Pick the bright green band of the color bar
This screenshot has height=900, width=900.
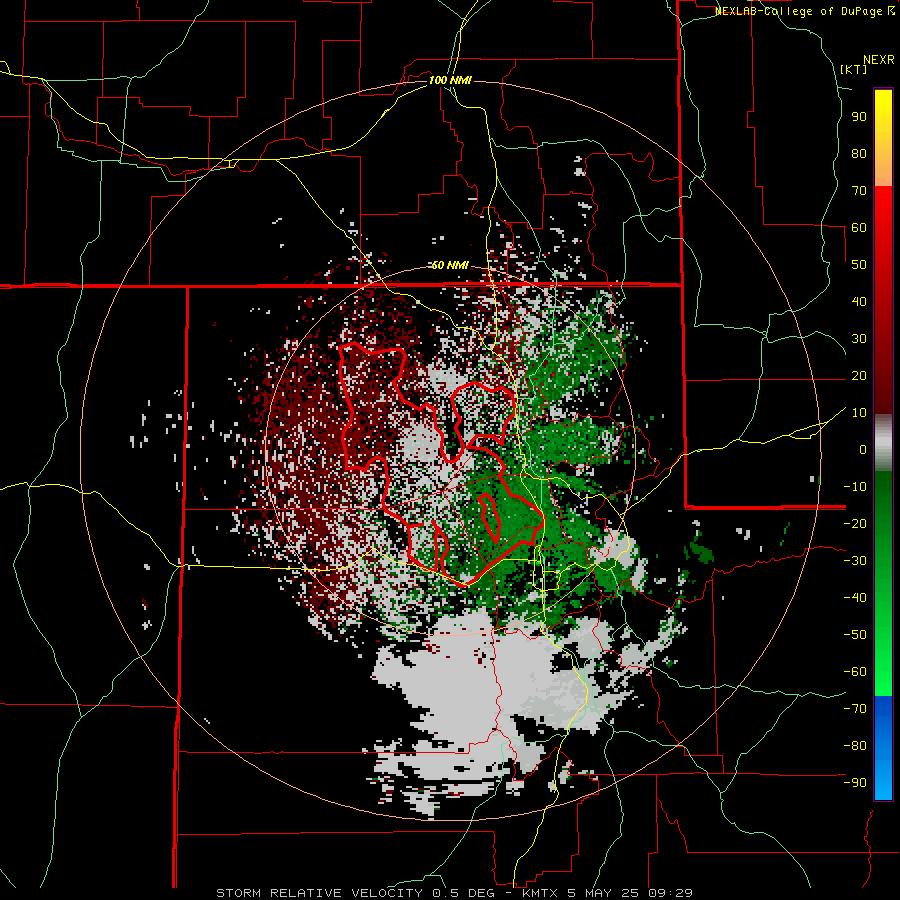(x=883, y=666)
